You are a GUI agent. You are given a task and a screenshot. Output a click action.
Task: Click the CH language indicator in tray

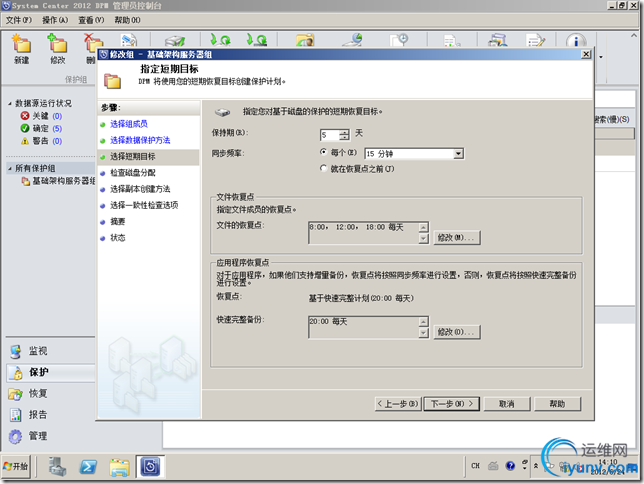coord(476,466)
